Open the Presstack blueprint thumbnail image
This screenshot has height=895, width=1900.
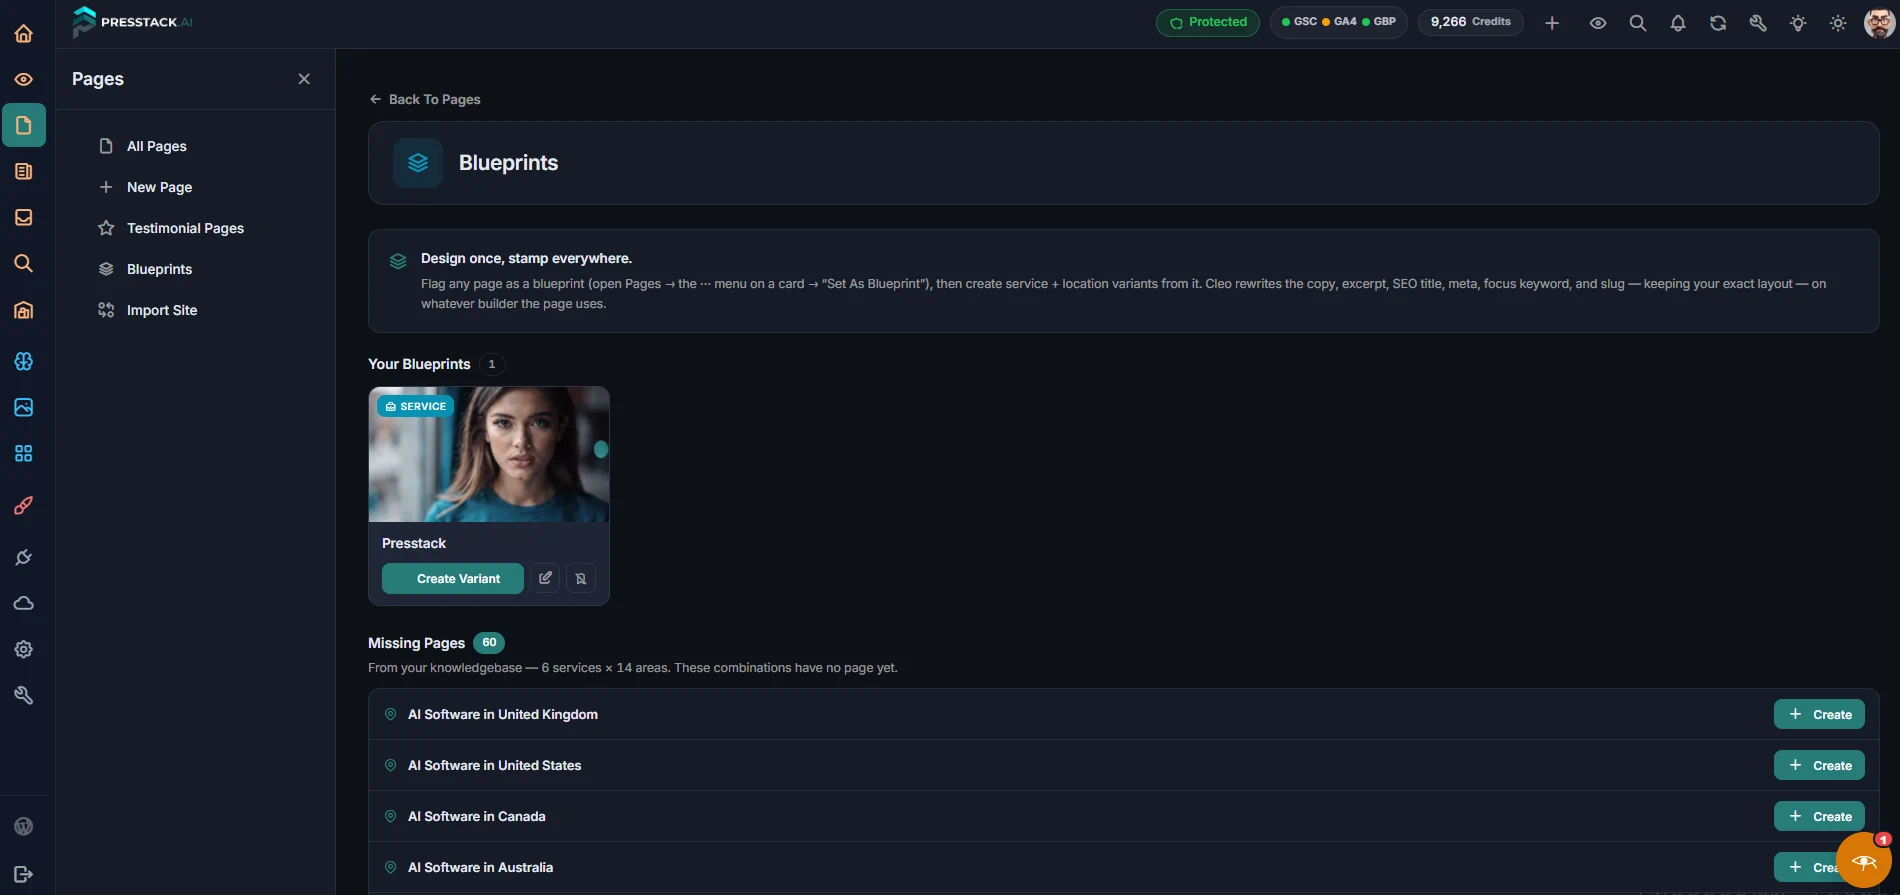pos(489,455)
